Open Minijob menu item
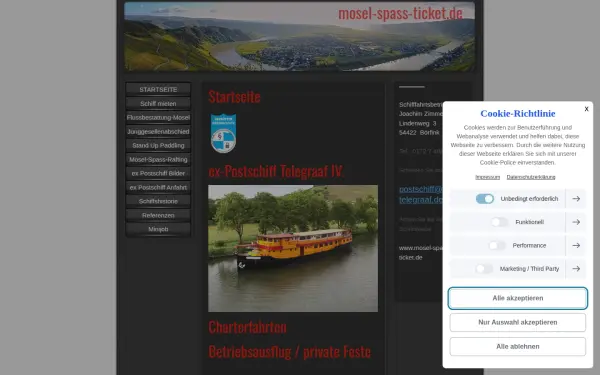Image resolution: width=600 pixels, height=375 pixels. point(158,229)
